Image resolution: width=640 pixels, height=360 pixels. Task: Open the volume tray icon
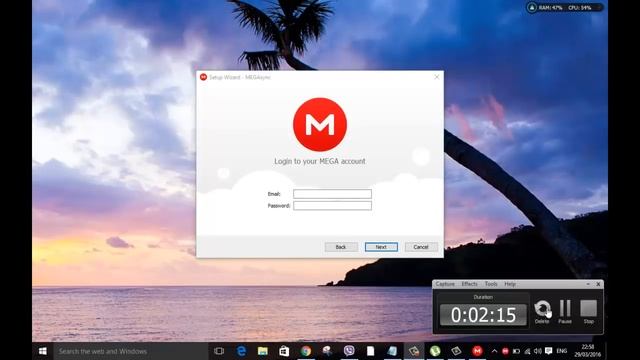click(x=538, y=351)
